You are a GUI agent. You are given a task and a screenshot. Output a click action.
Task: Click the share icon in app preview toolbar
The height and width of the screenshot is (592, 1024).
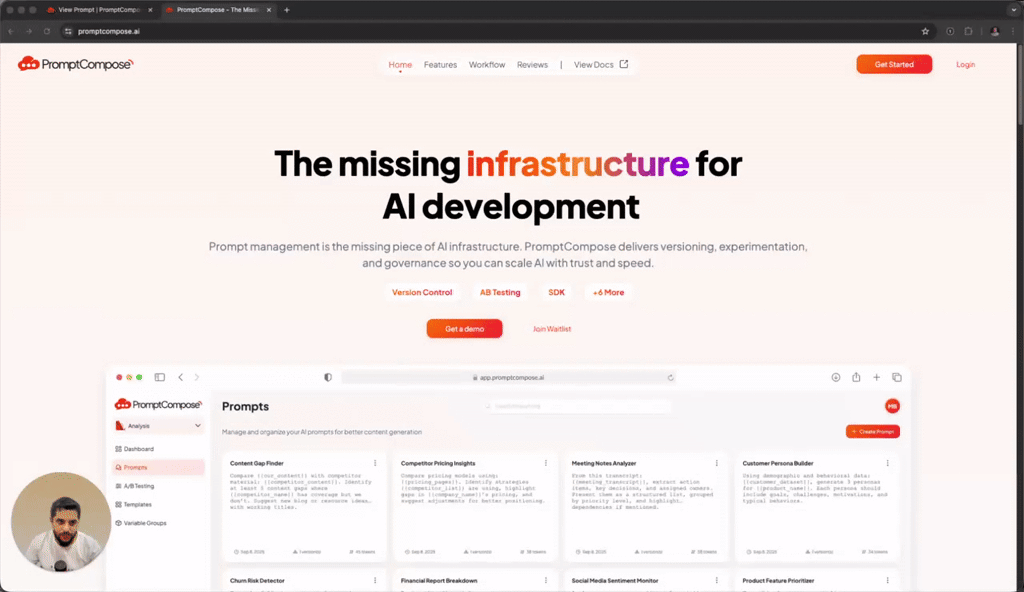coord(856,377)
